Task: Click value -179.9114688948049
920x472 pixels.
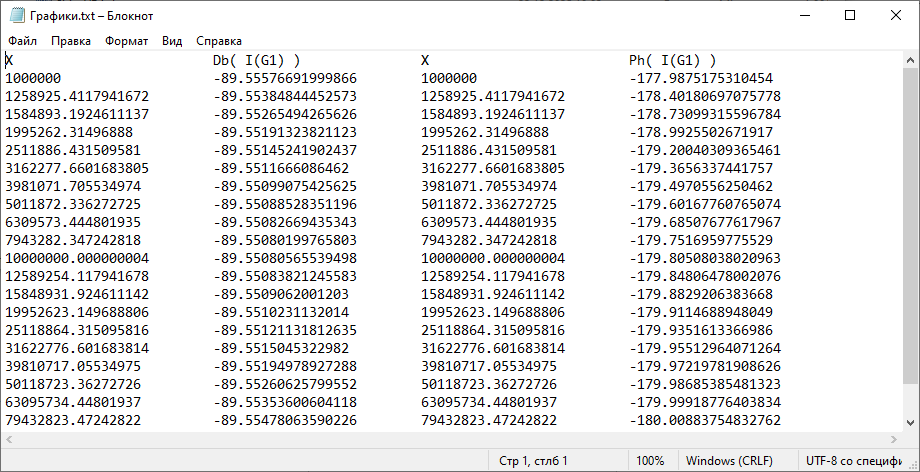Action: click(x=701, y=312)
